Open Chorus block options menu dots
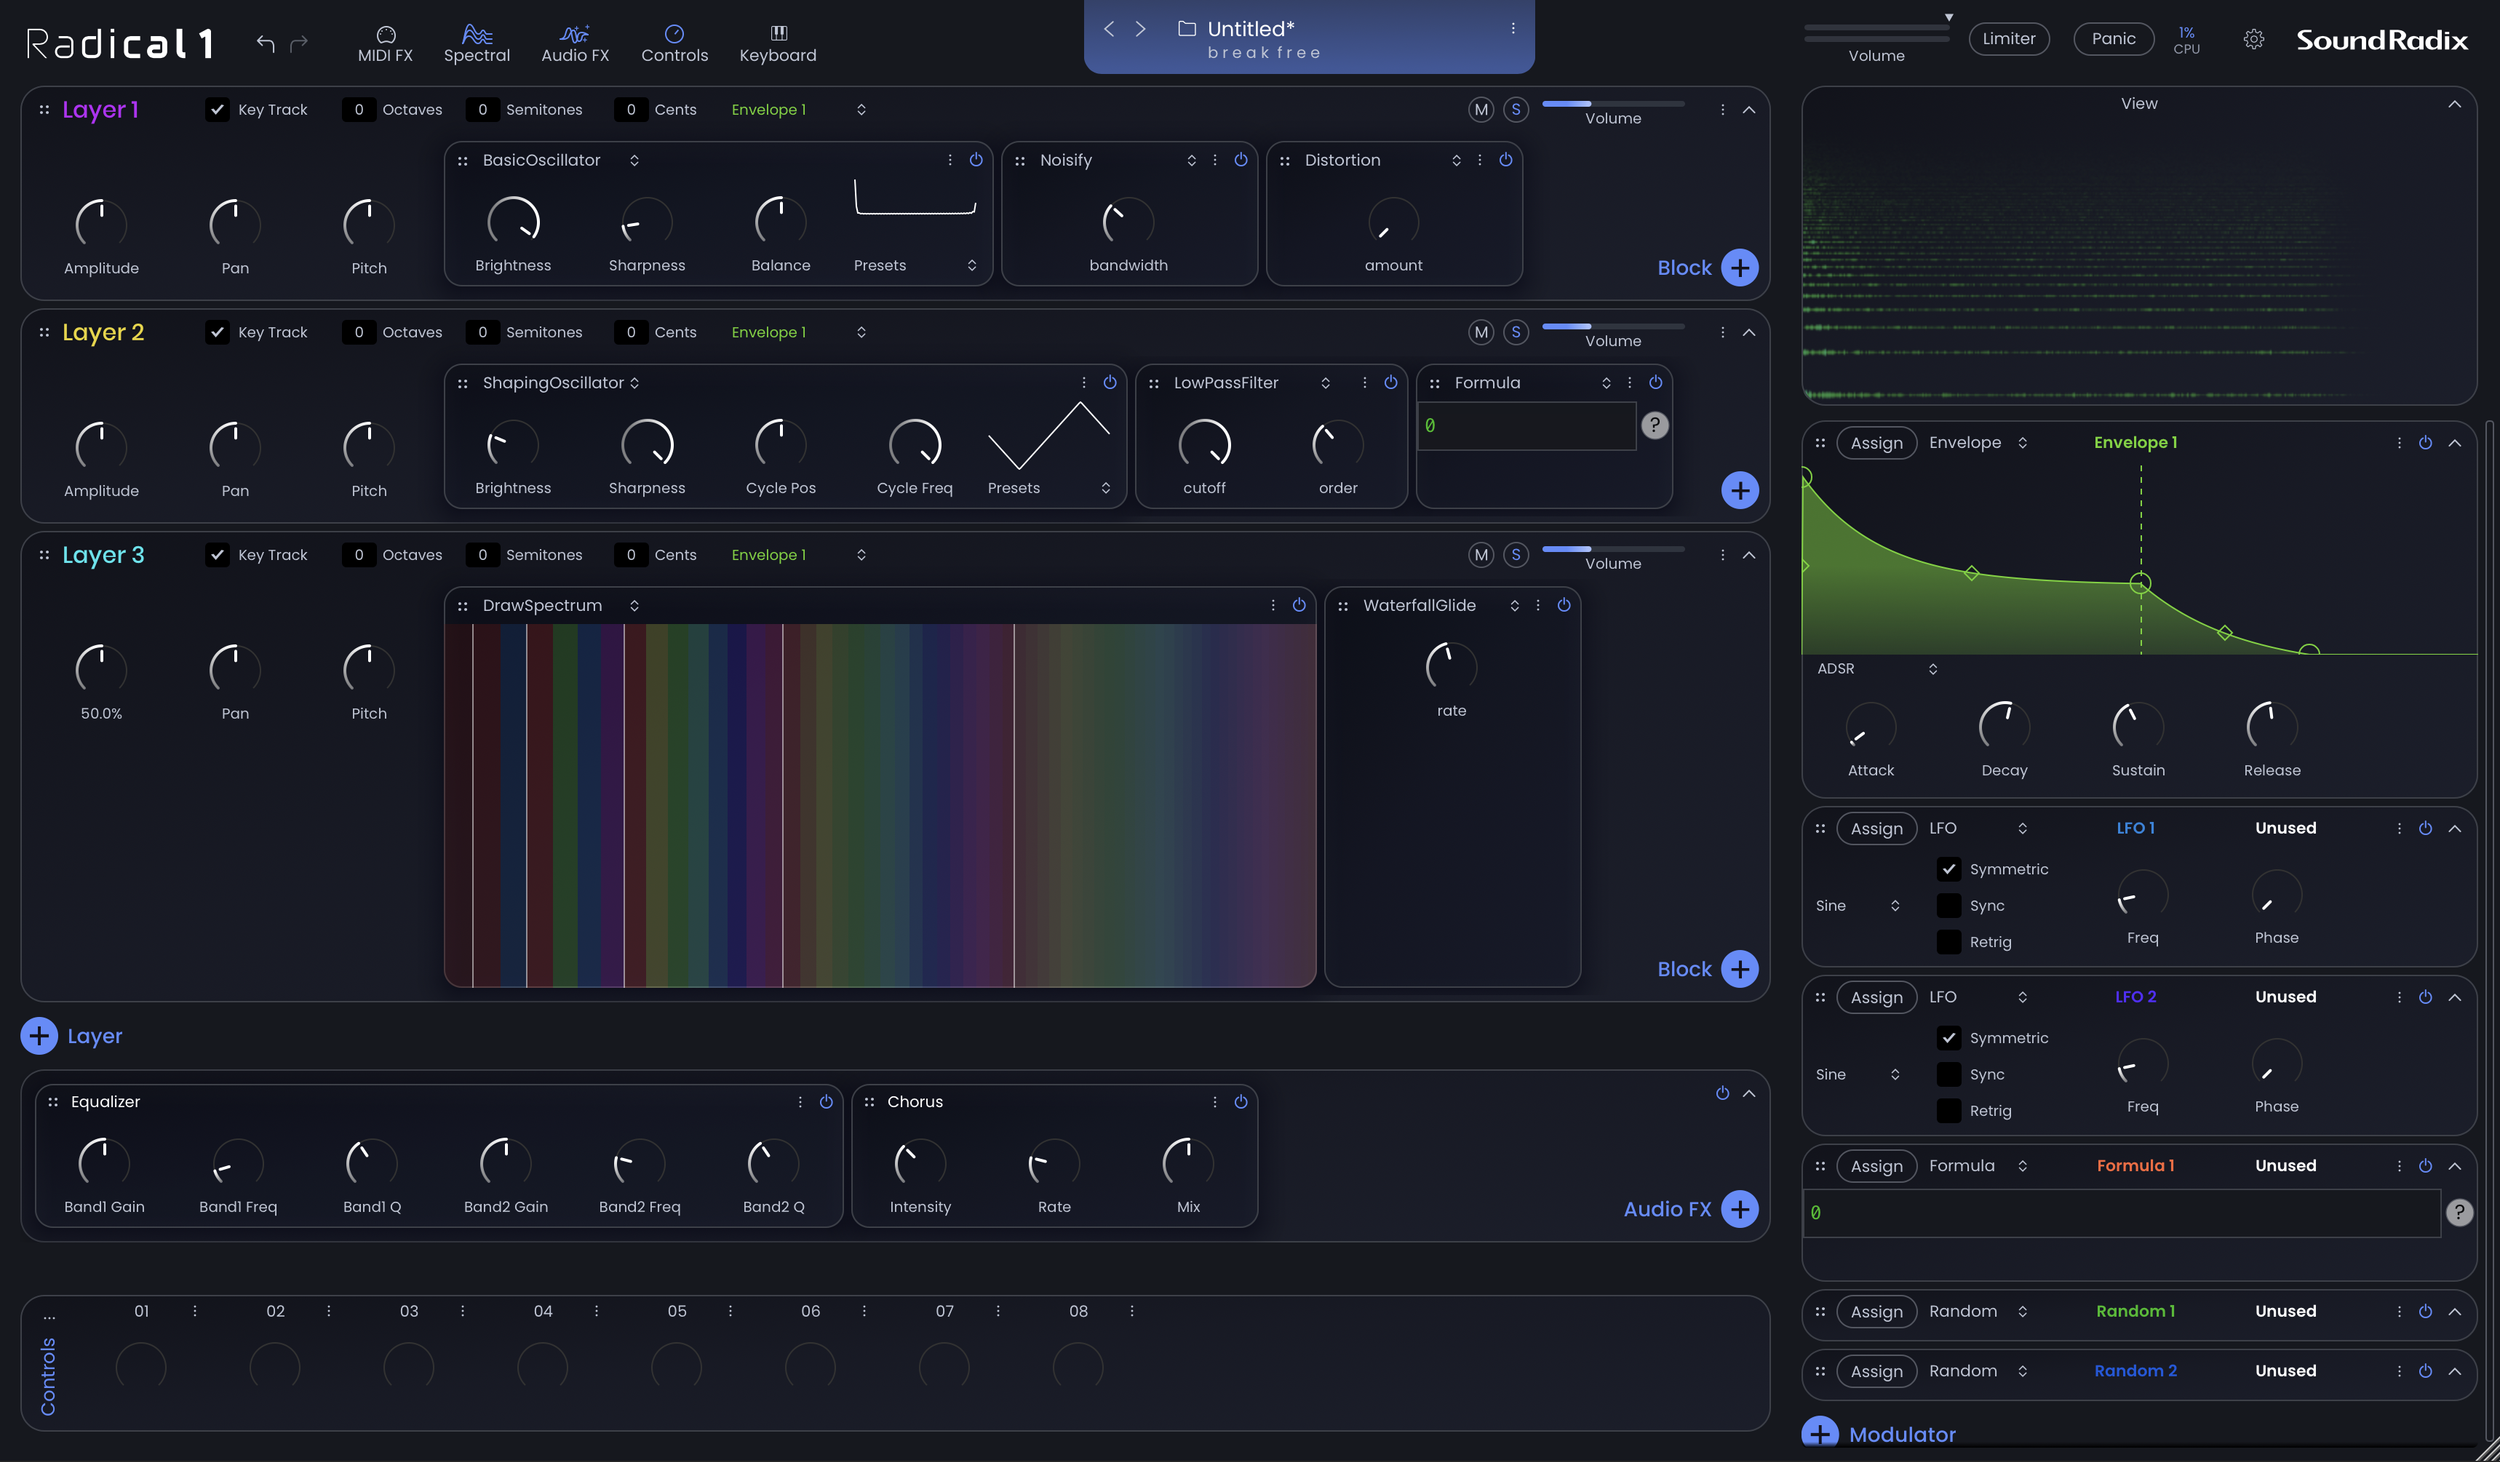 [1214, 1101]
